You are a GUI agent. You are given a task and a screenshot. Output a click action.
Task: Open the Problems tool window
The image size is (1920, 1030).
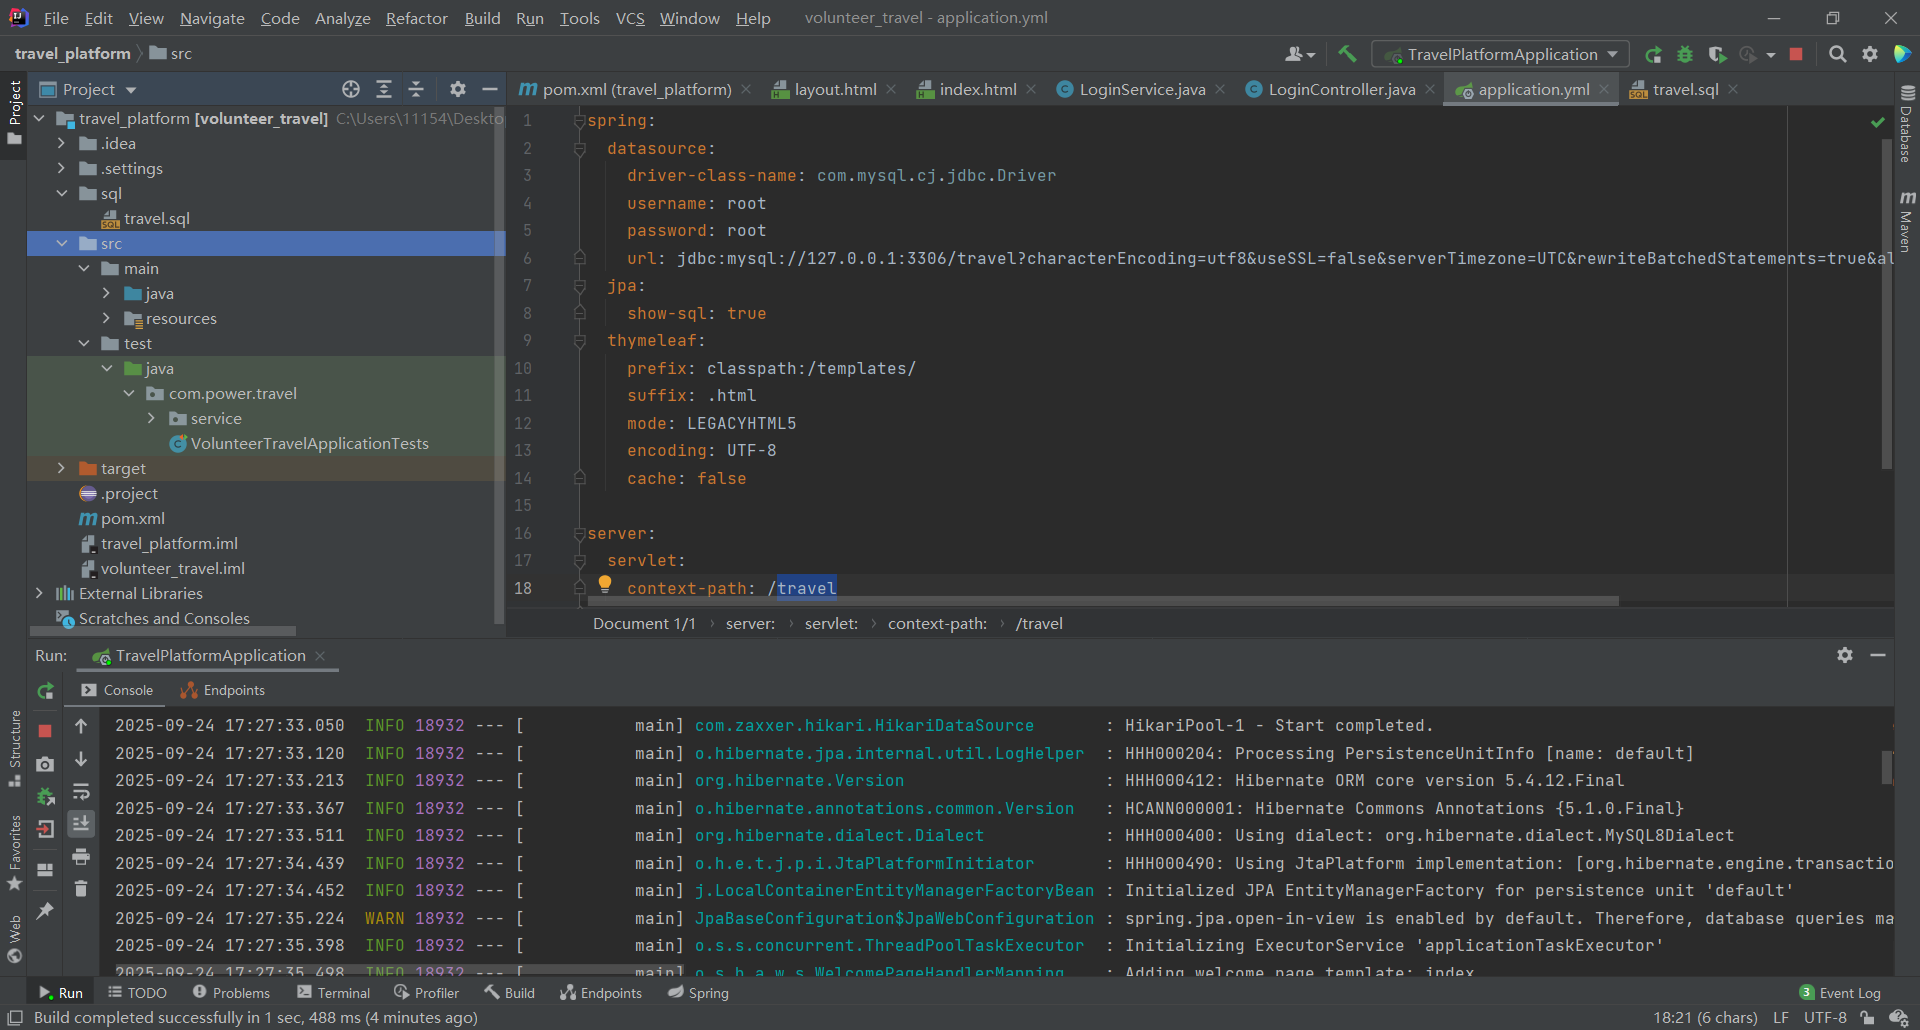tap(231, 993)
